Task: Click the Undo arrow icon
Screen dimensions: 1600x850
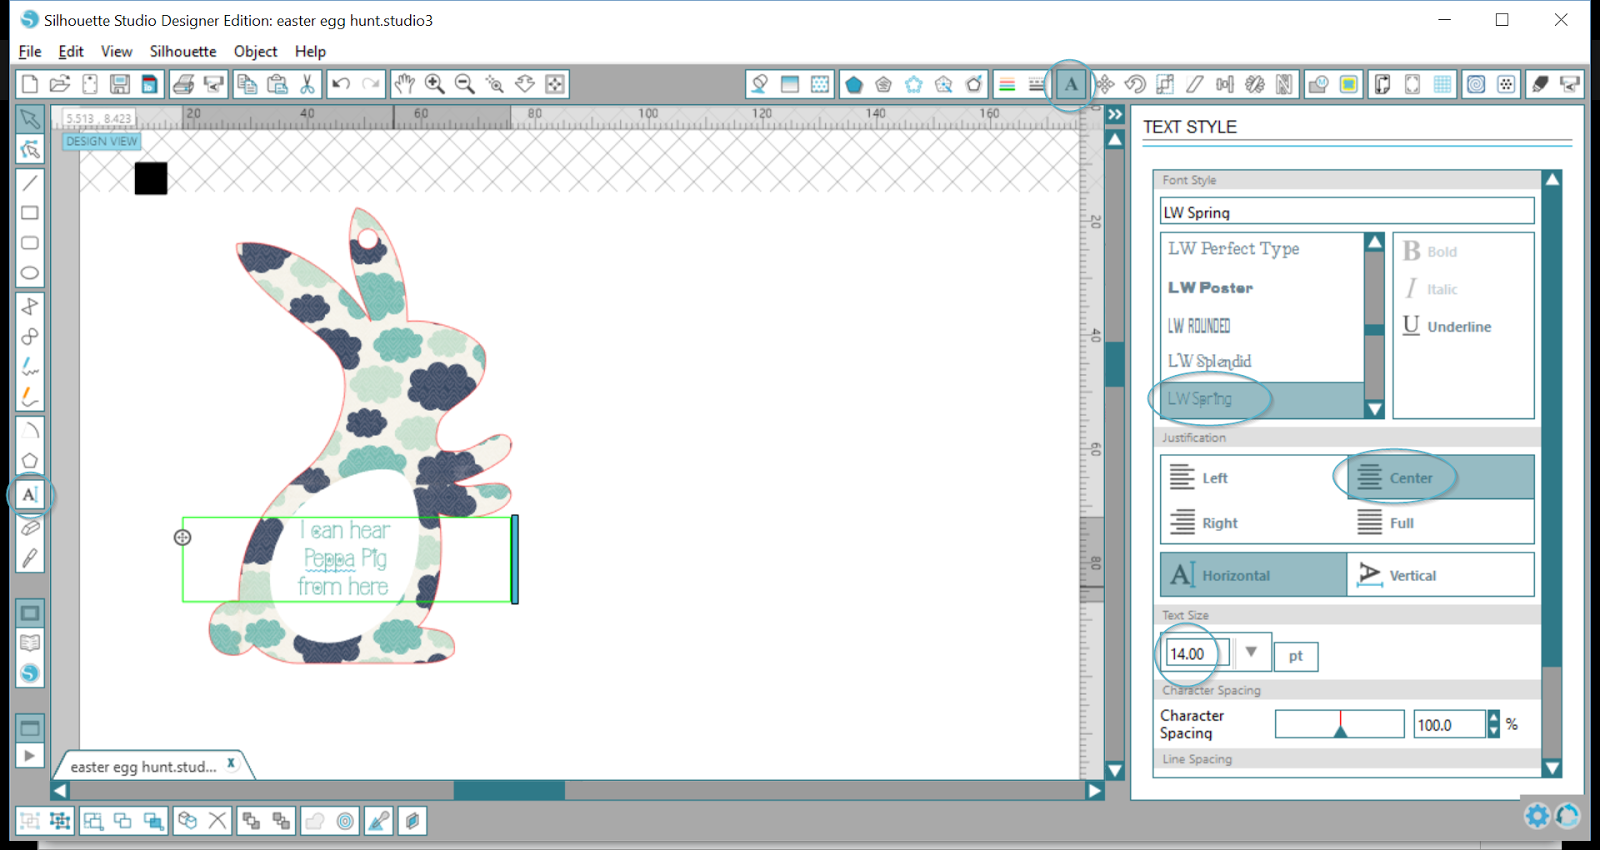Action: click(x=341, y=84)
